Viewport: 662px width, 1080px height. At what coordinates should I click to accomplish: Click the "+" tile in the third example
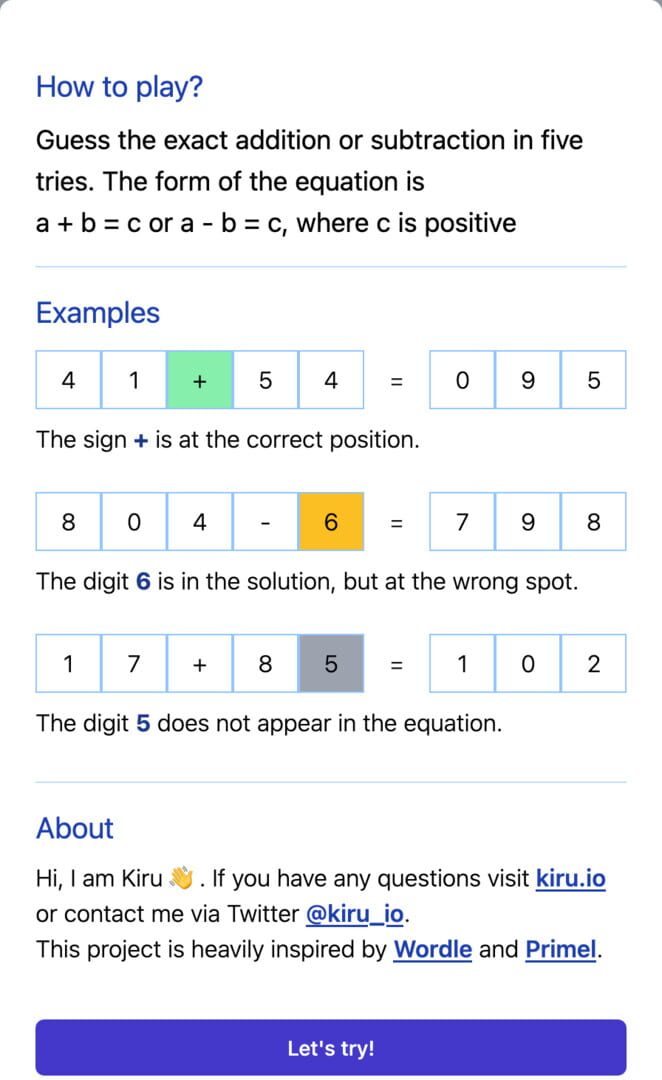pyautogui.click(x=199, y=663)
